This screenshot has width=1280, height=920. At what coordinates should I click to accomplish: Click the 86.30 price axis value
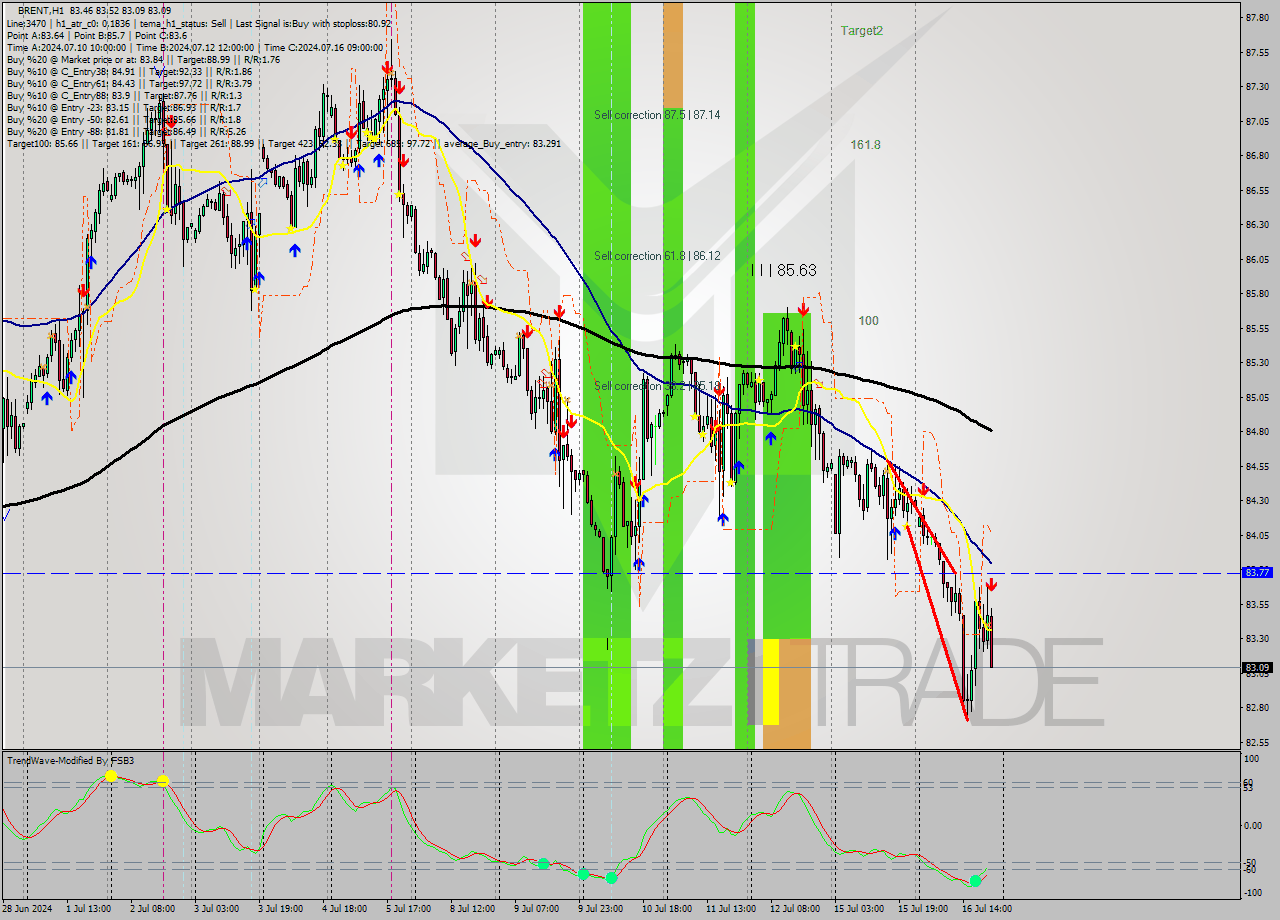point(1257,225)
